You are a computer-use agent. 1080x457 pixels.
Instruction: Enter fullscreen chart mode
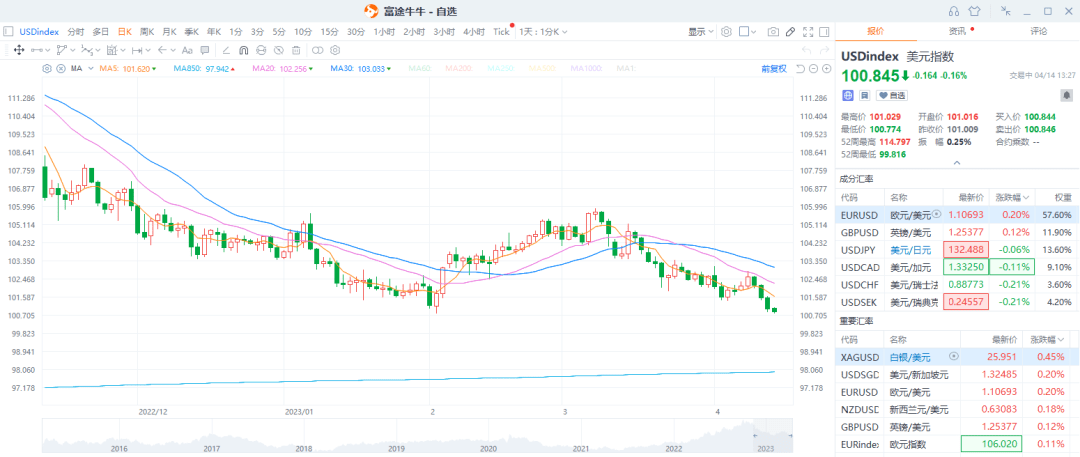point(808,31)
